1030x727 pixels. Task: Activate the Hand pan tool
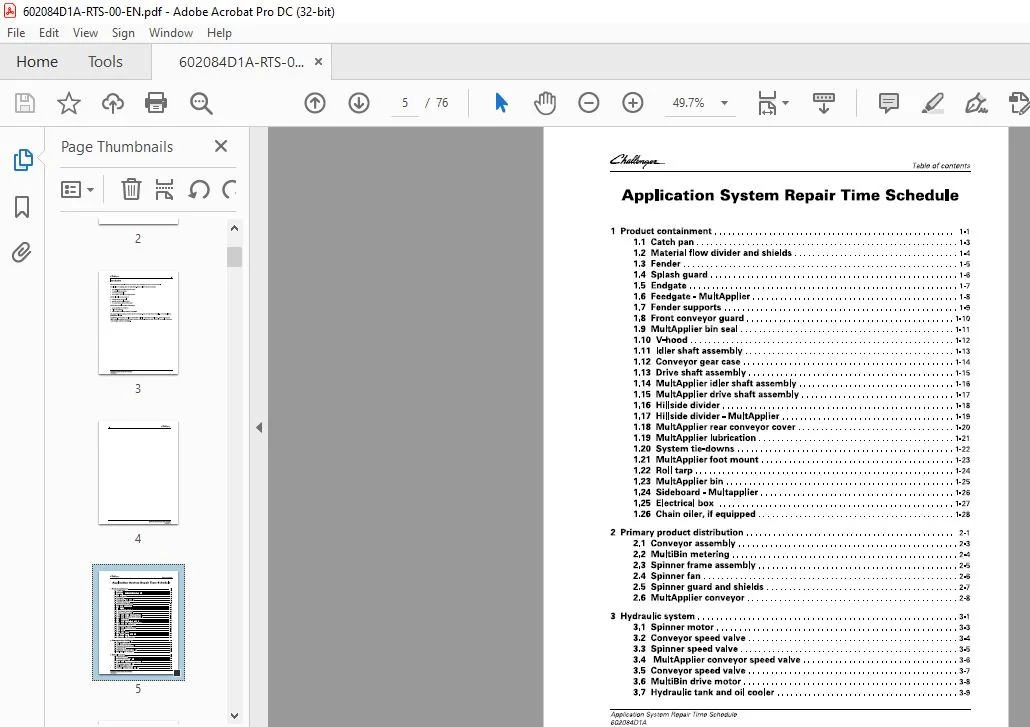pos(545,103)
